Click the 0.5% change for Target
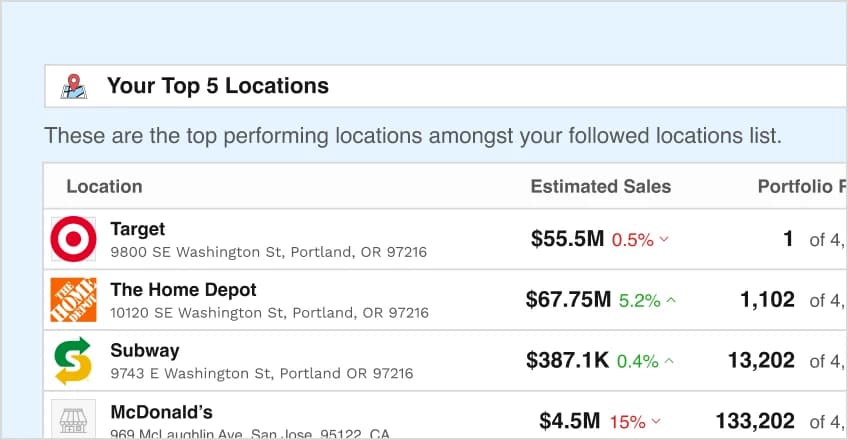Screen dimensions: 848x440 point(632,240)
